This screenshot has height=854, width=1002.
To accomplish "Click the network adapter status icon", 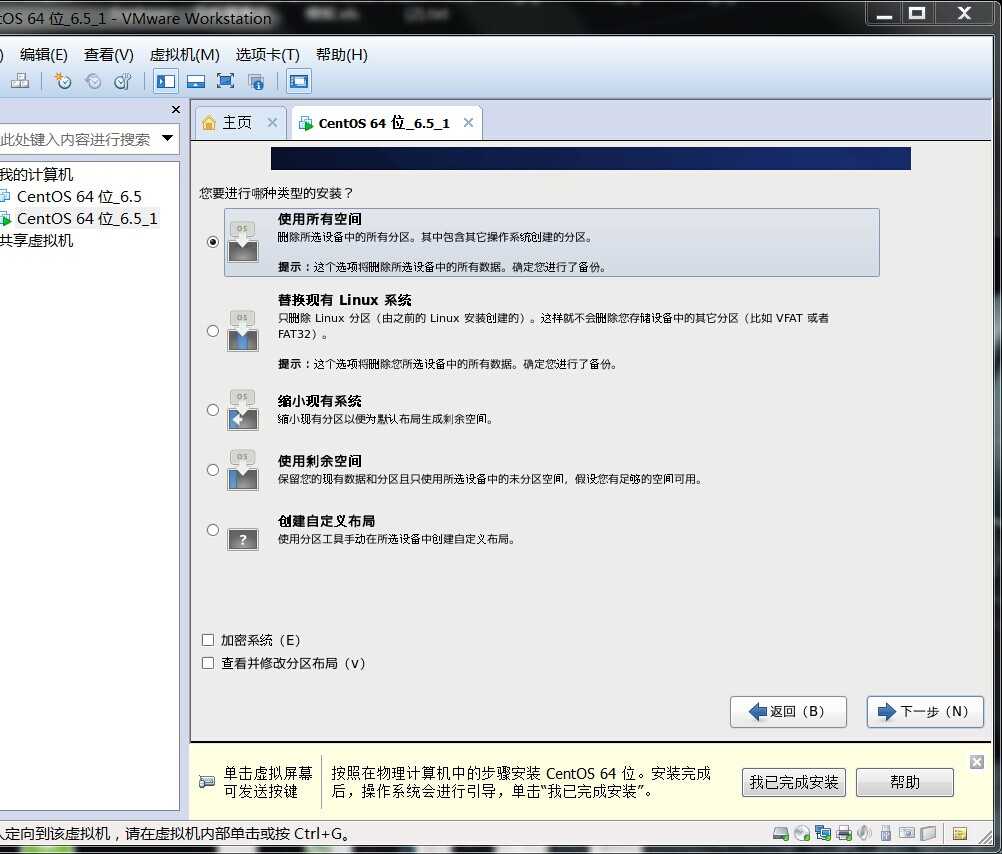I will coord(822,833).
